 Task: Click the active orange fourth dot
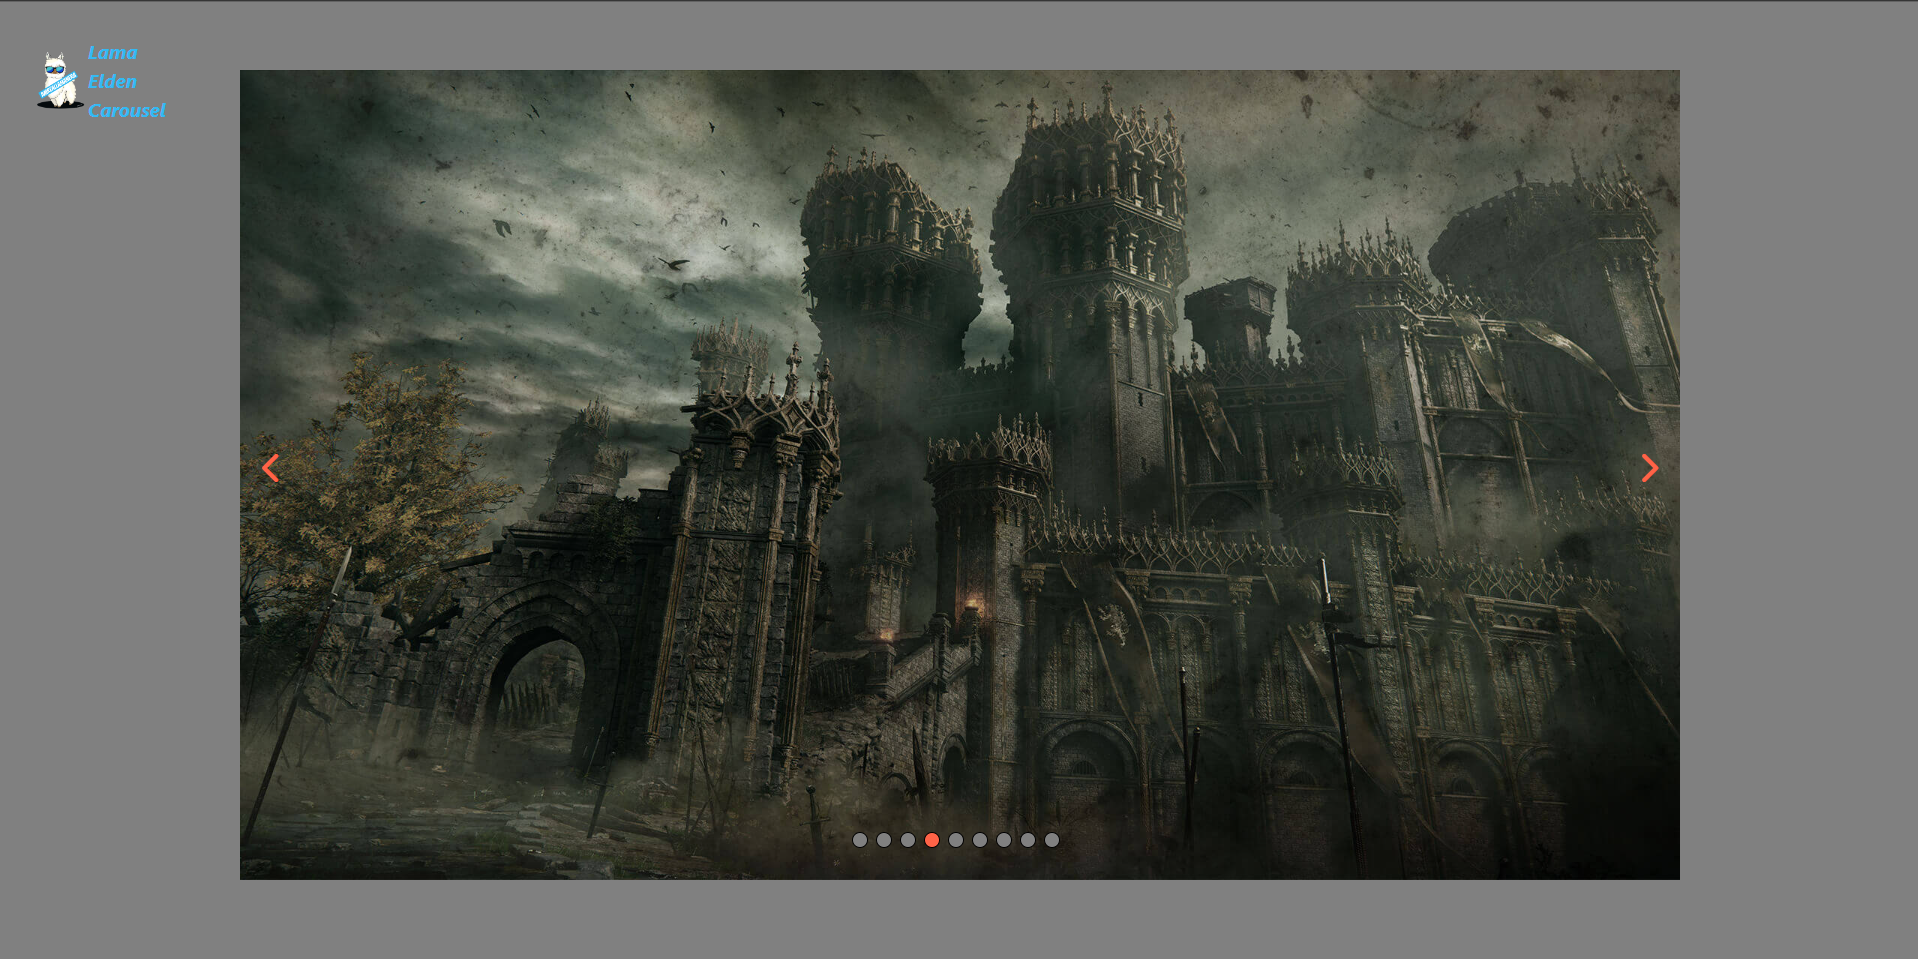pos(932,840)
